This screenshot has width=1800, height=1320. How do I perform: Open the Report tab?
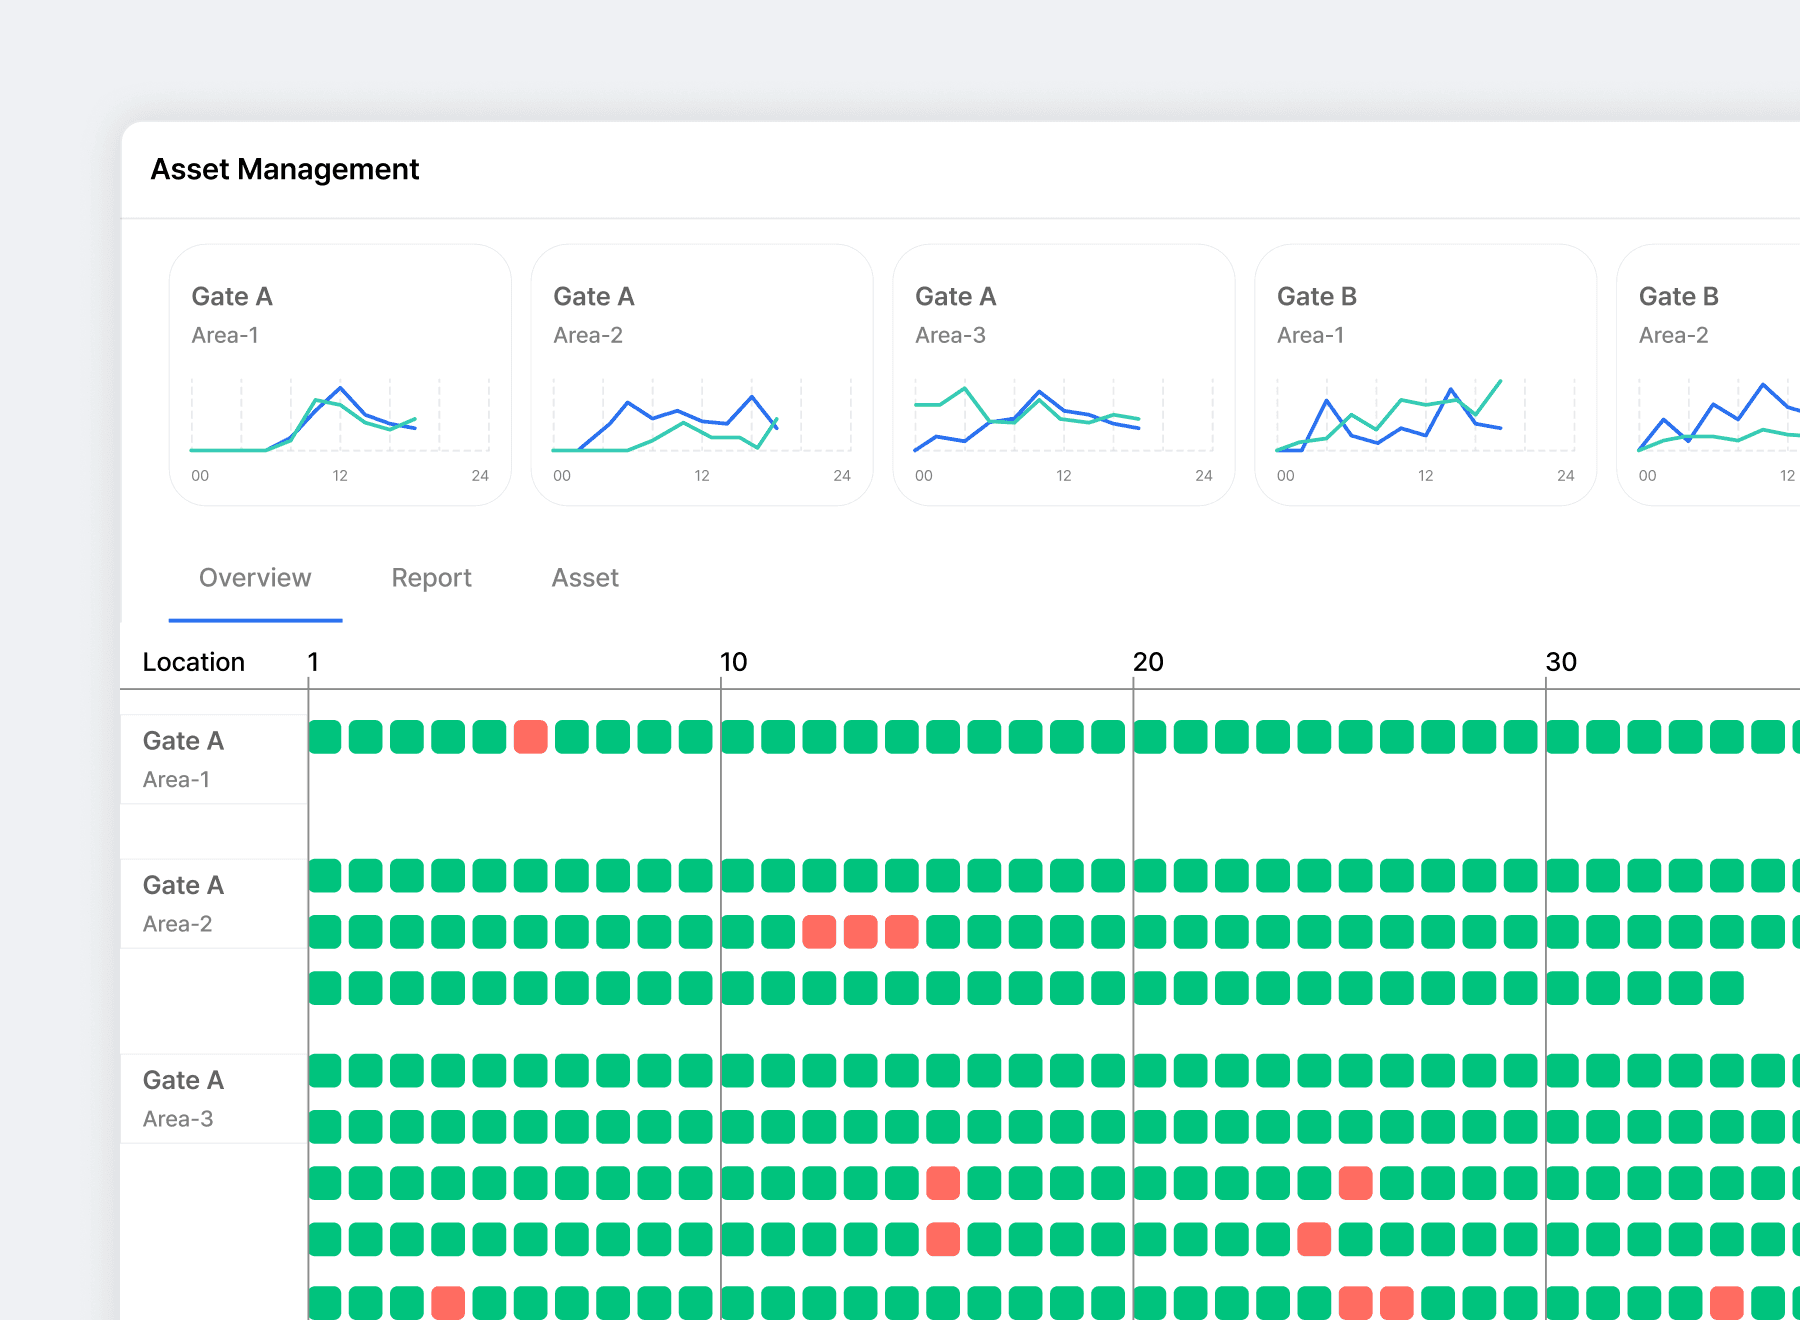(431, 578)
